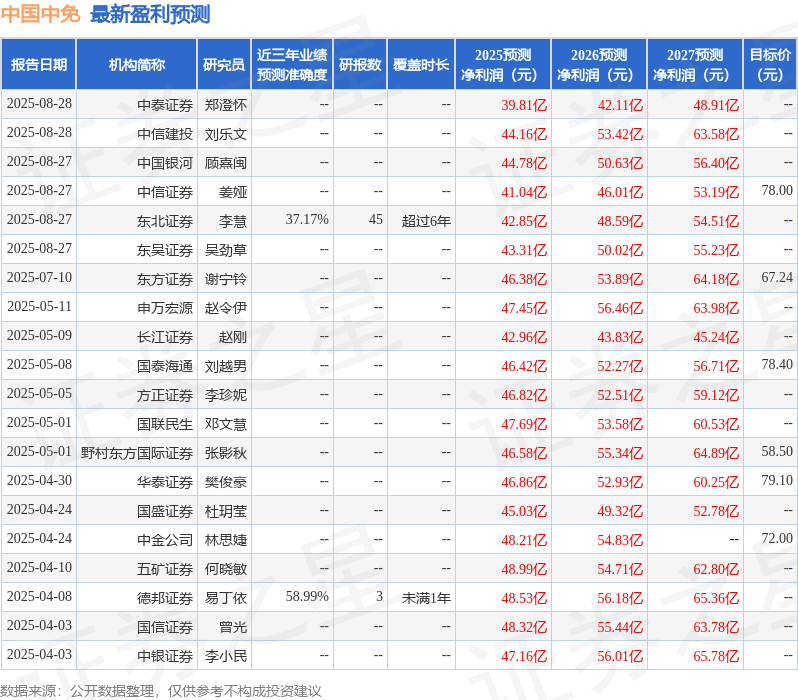Click analyst name 李慧
The height and width of the screenshot is (700, 798).
pyautogui.click(x=233, y=221)
